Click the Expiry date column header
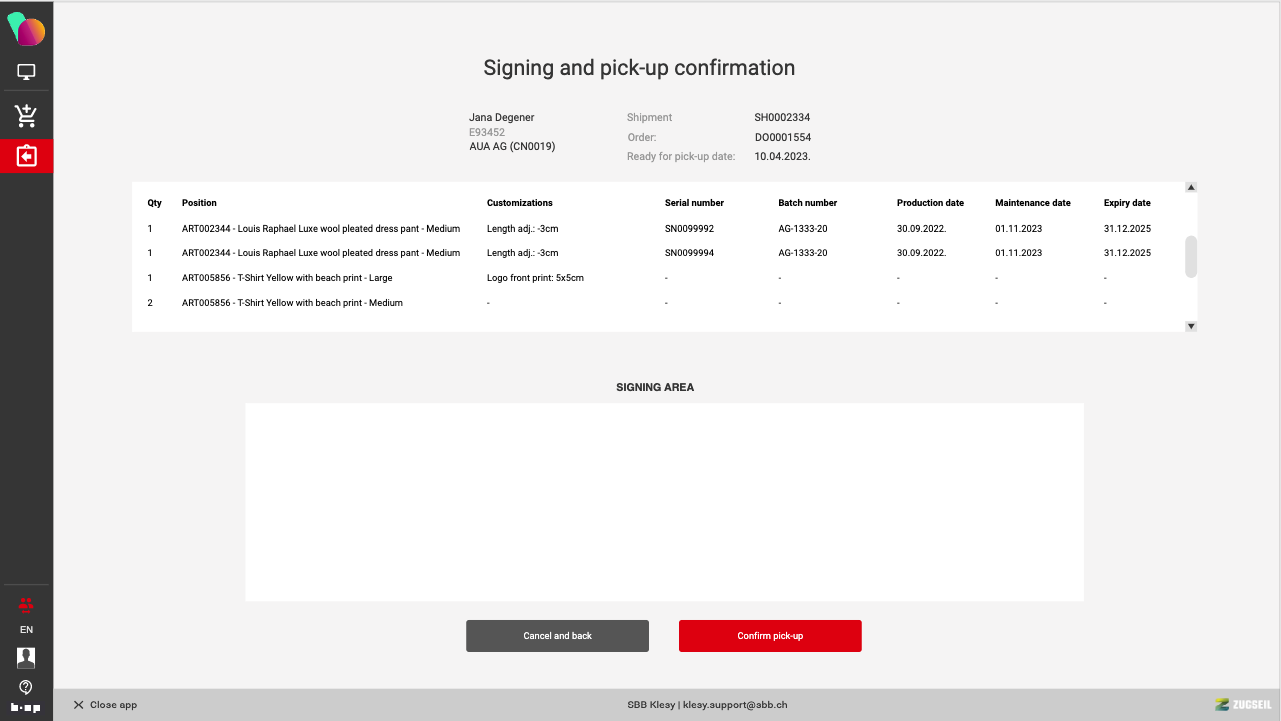Screen dimensions: 1281x721 (1127, 203)
